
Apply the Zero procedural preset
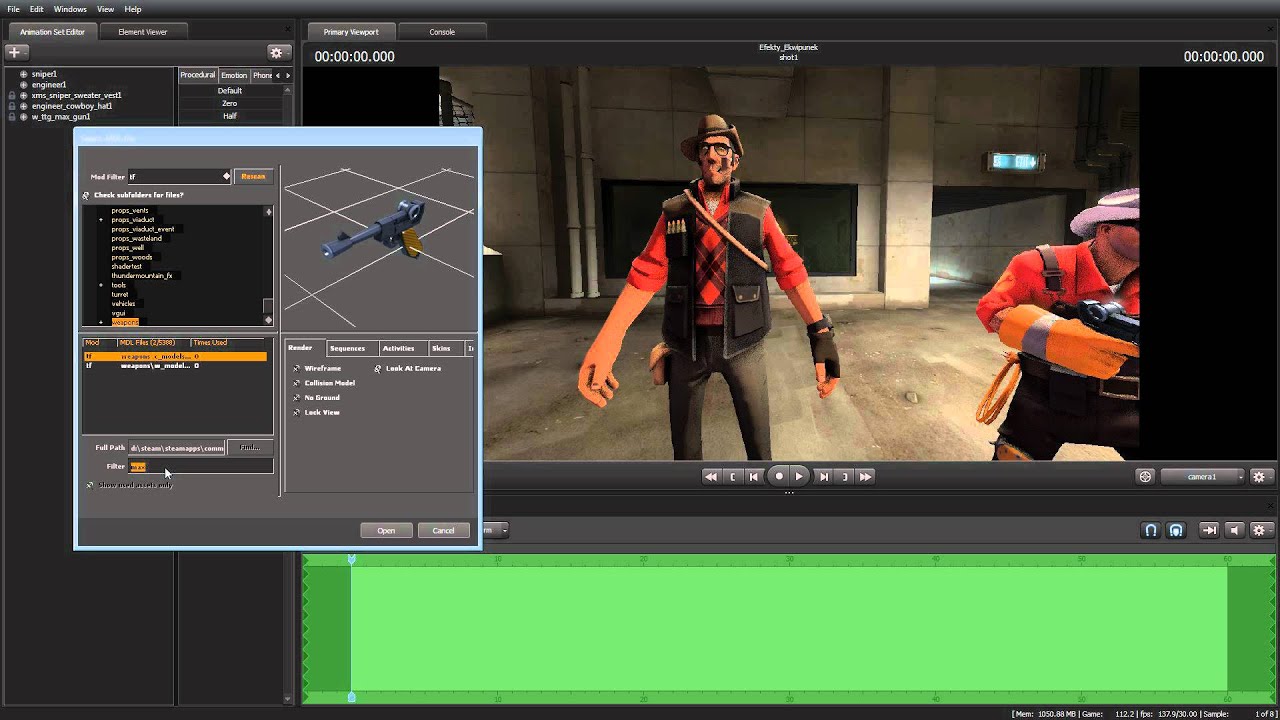pyautogui.click(x=230, y=104)
